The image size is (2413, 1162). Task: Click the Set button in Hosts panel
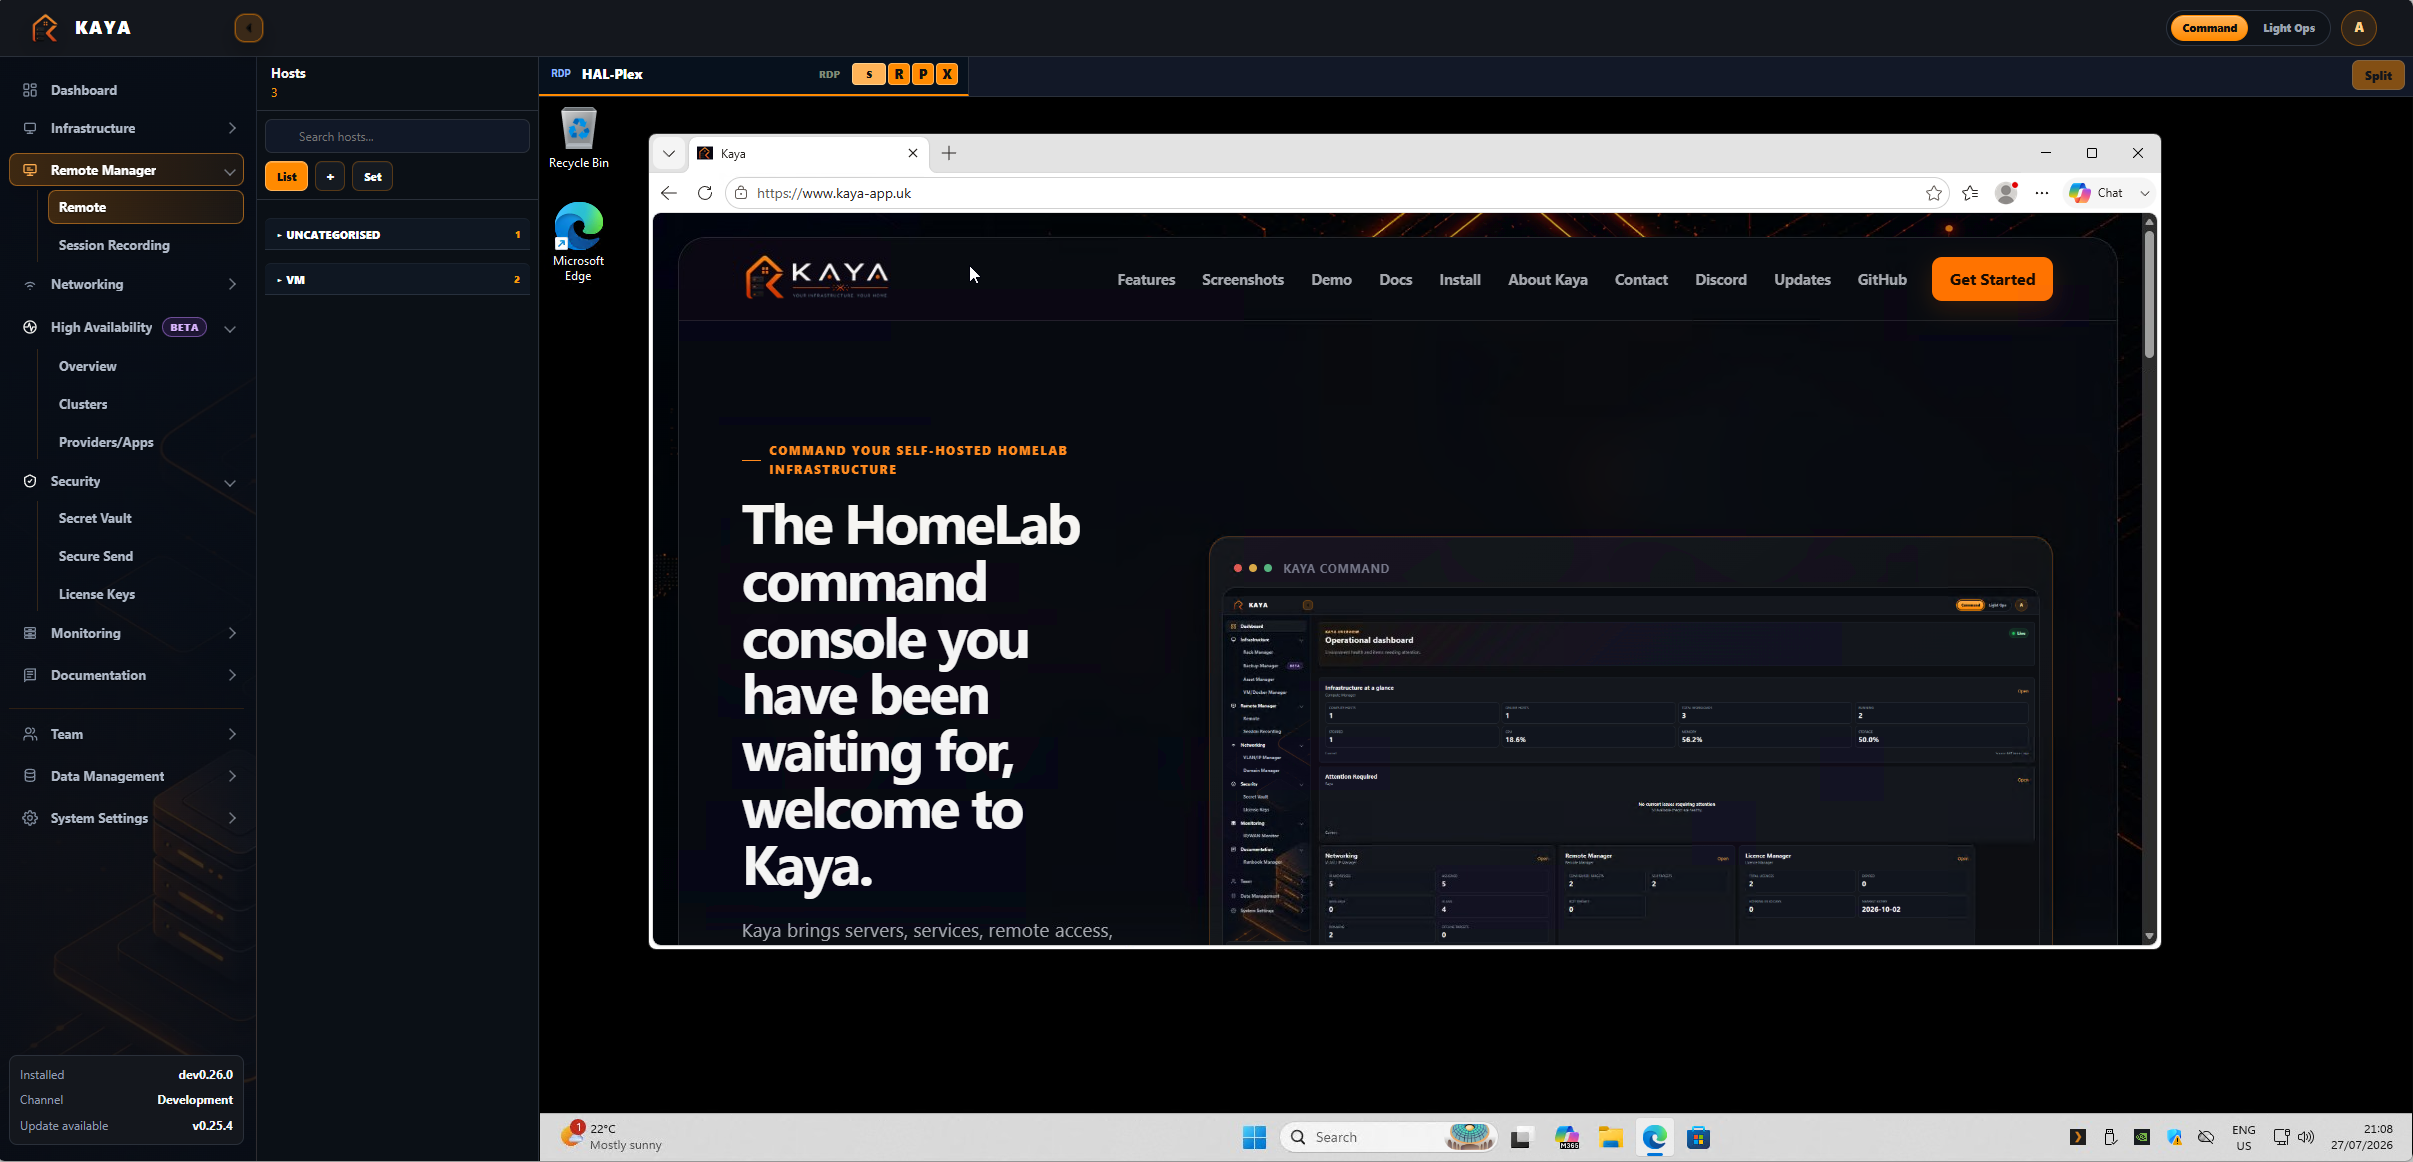coord(372,177)
